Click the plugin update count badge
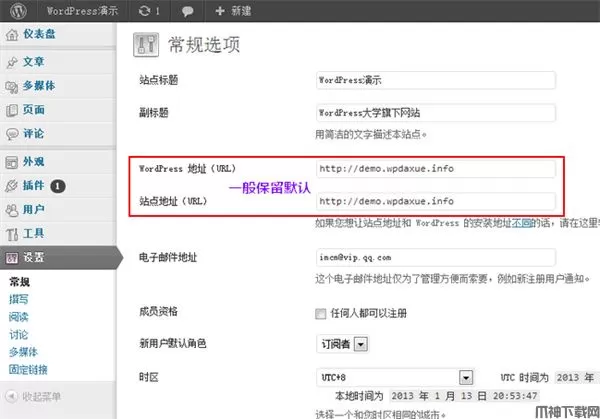This screenshot has height=419, width=600. tap(58, 186)
